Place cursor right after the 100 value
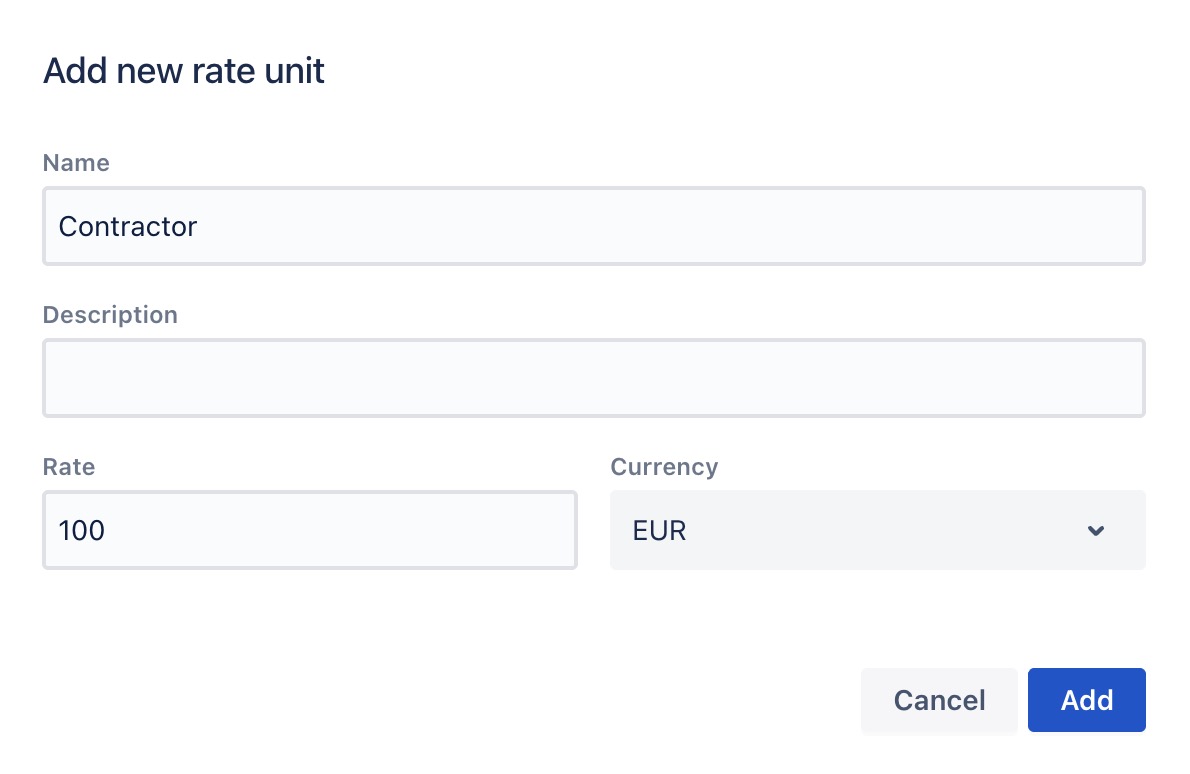 pos(107,531)
